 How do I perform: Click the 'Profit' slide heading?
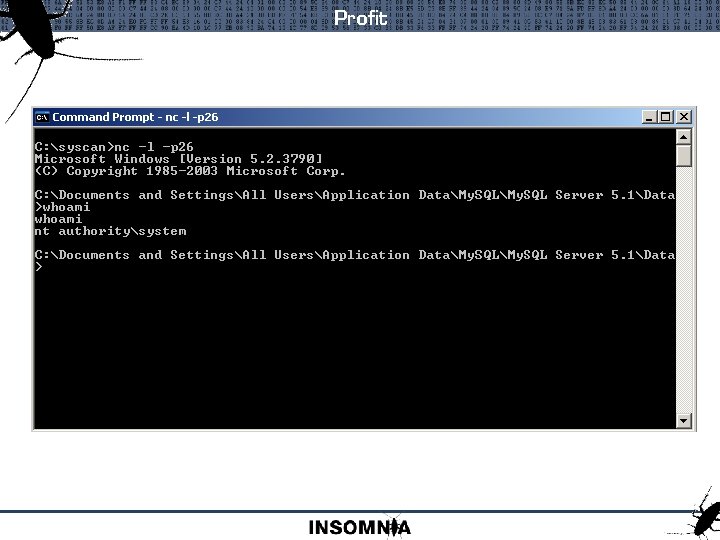(x=360, y=18)
